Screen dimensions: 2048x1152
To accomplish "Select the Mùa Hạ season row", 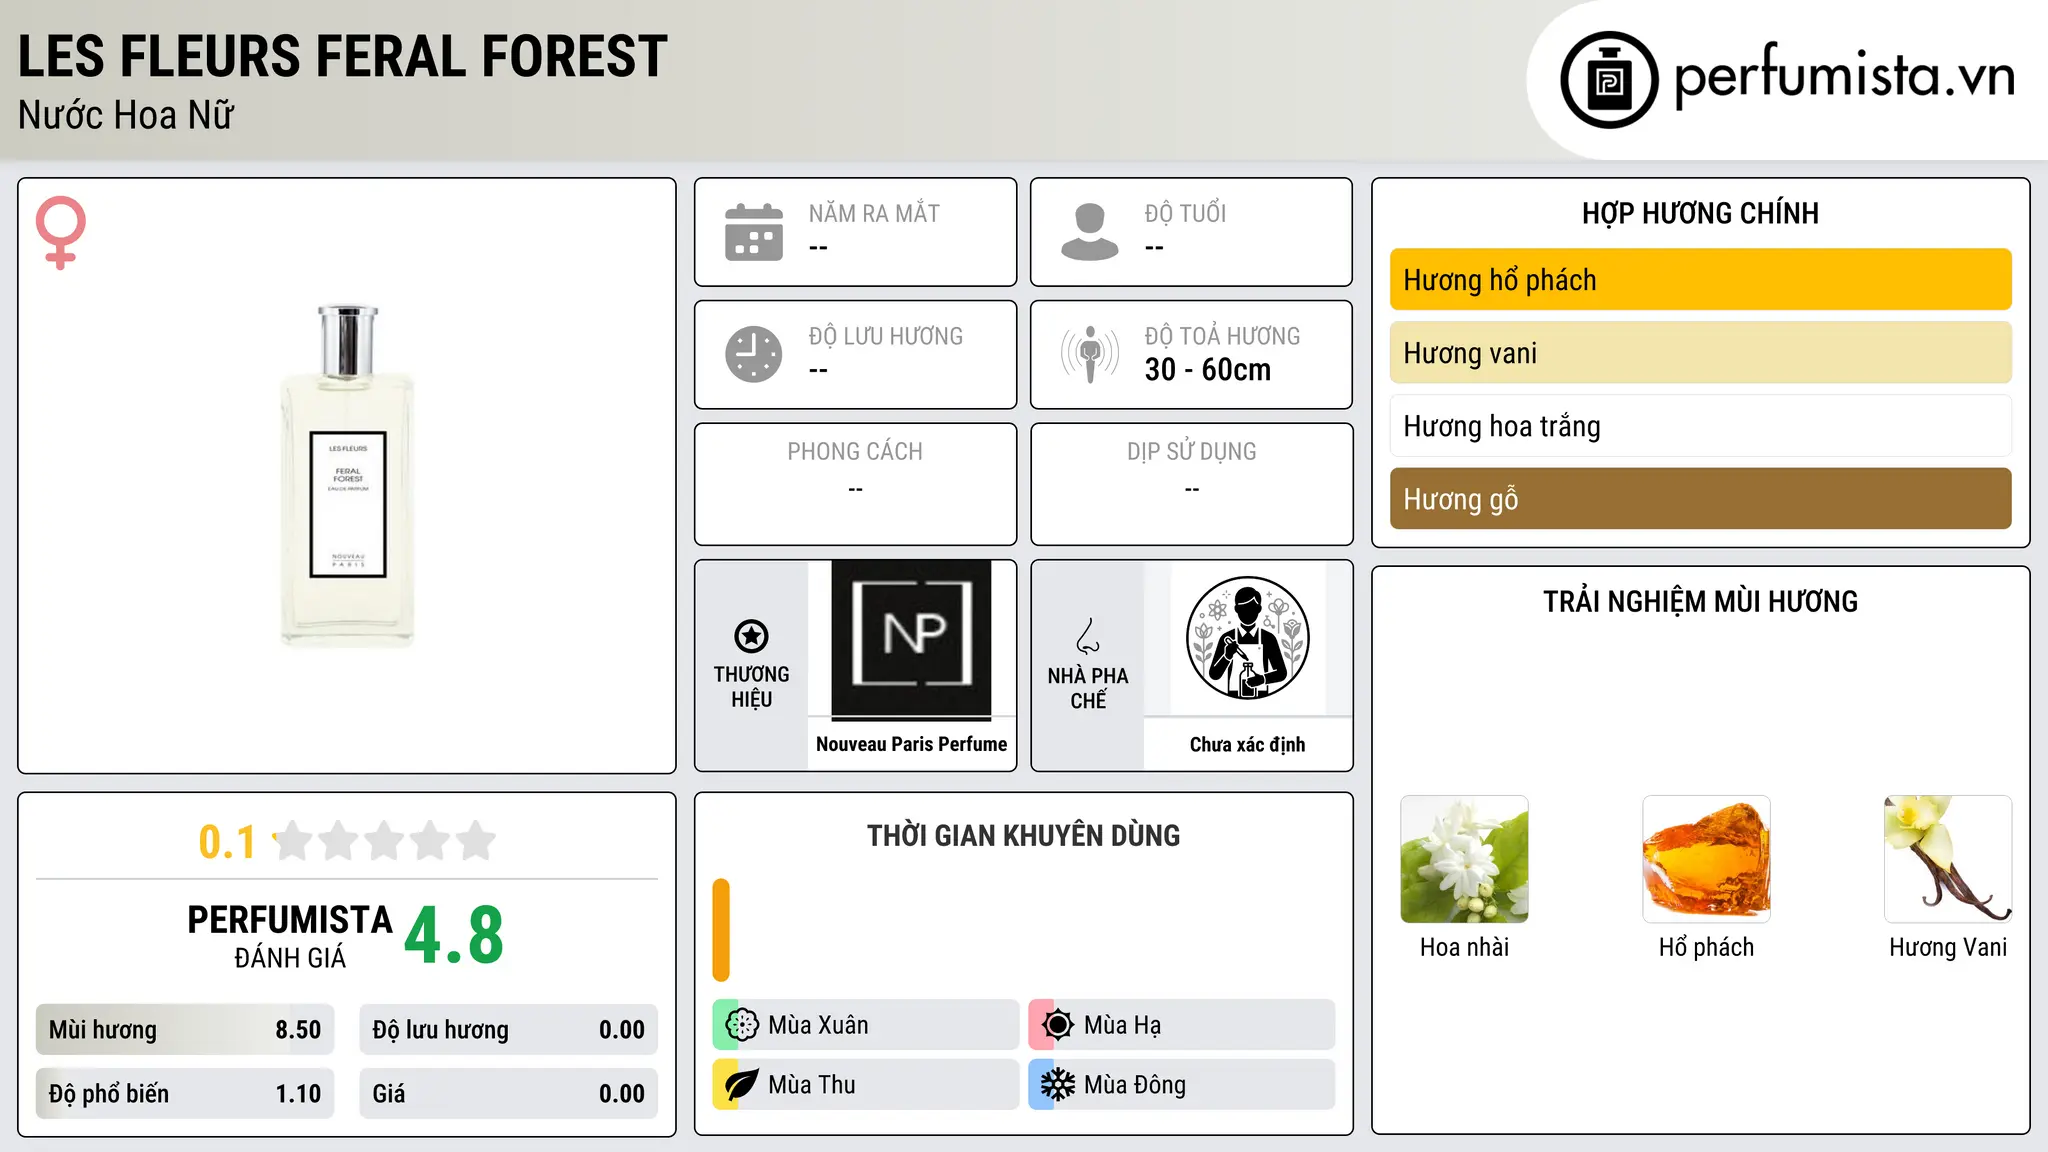I will 1182,1025.
